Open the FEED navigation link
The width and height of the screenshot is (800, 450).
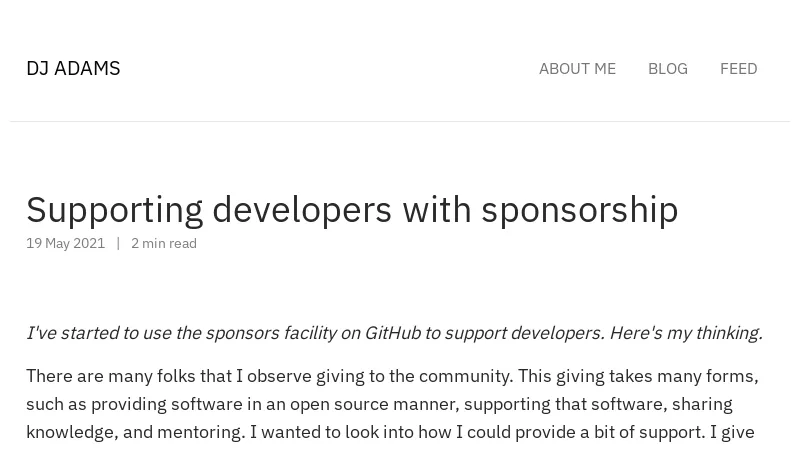tap(738, 68)
